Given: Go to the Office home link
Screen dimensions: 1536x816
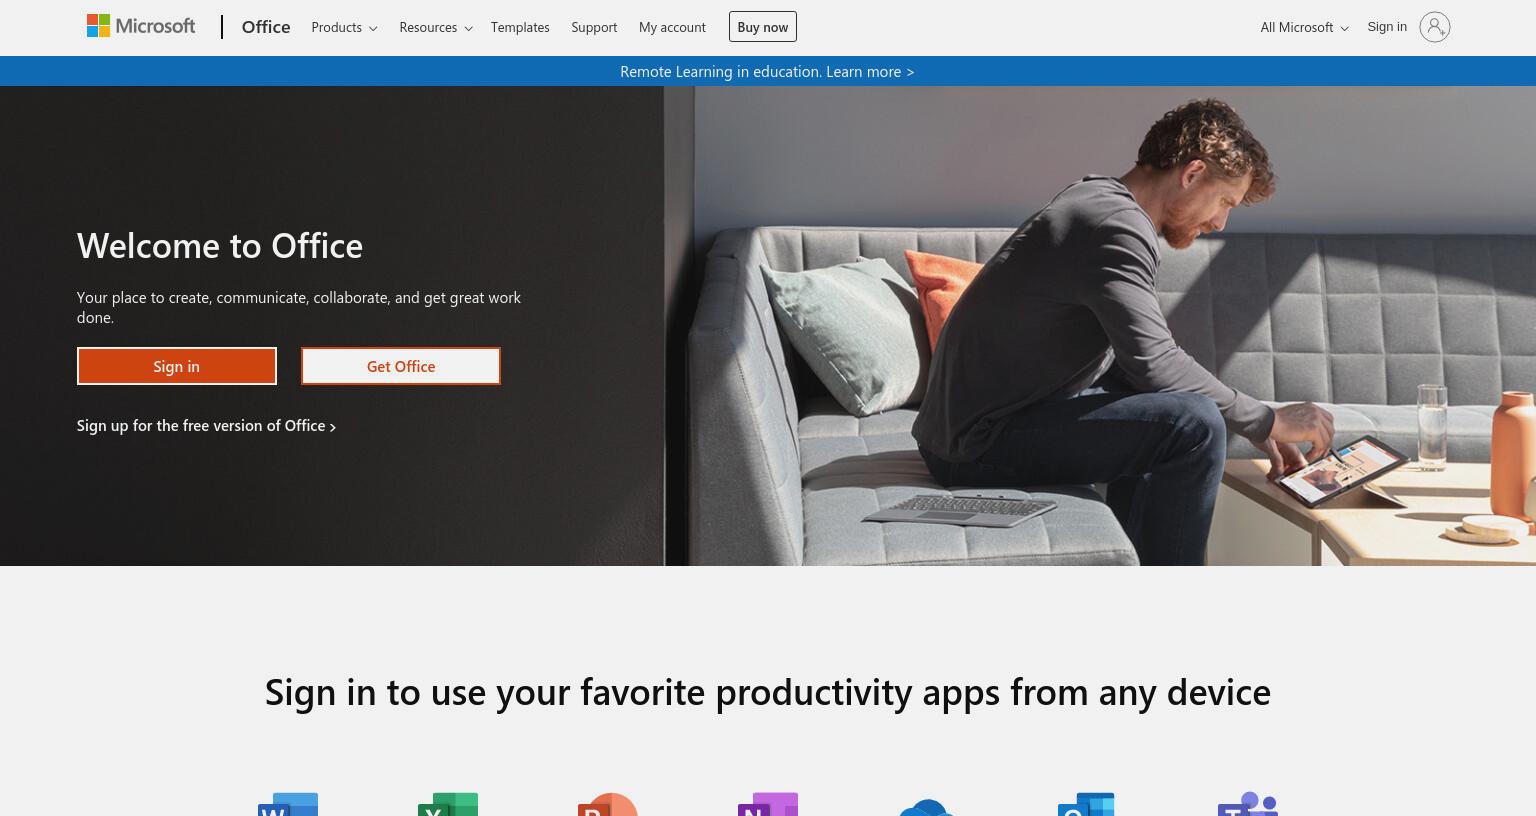Looking at the screenshot, I should click(x=266, y=27).
